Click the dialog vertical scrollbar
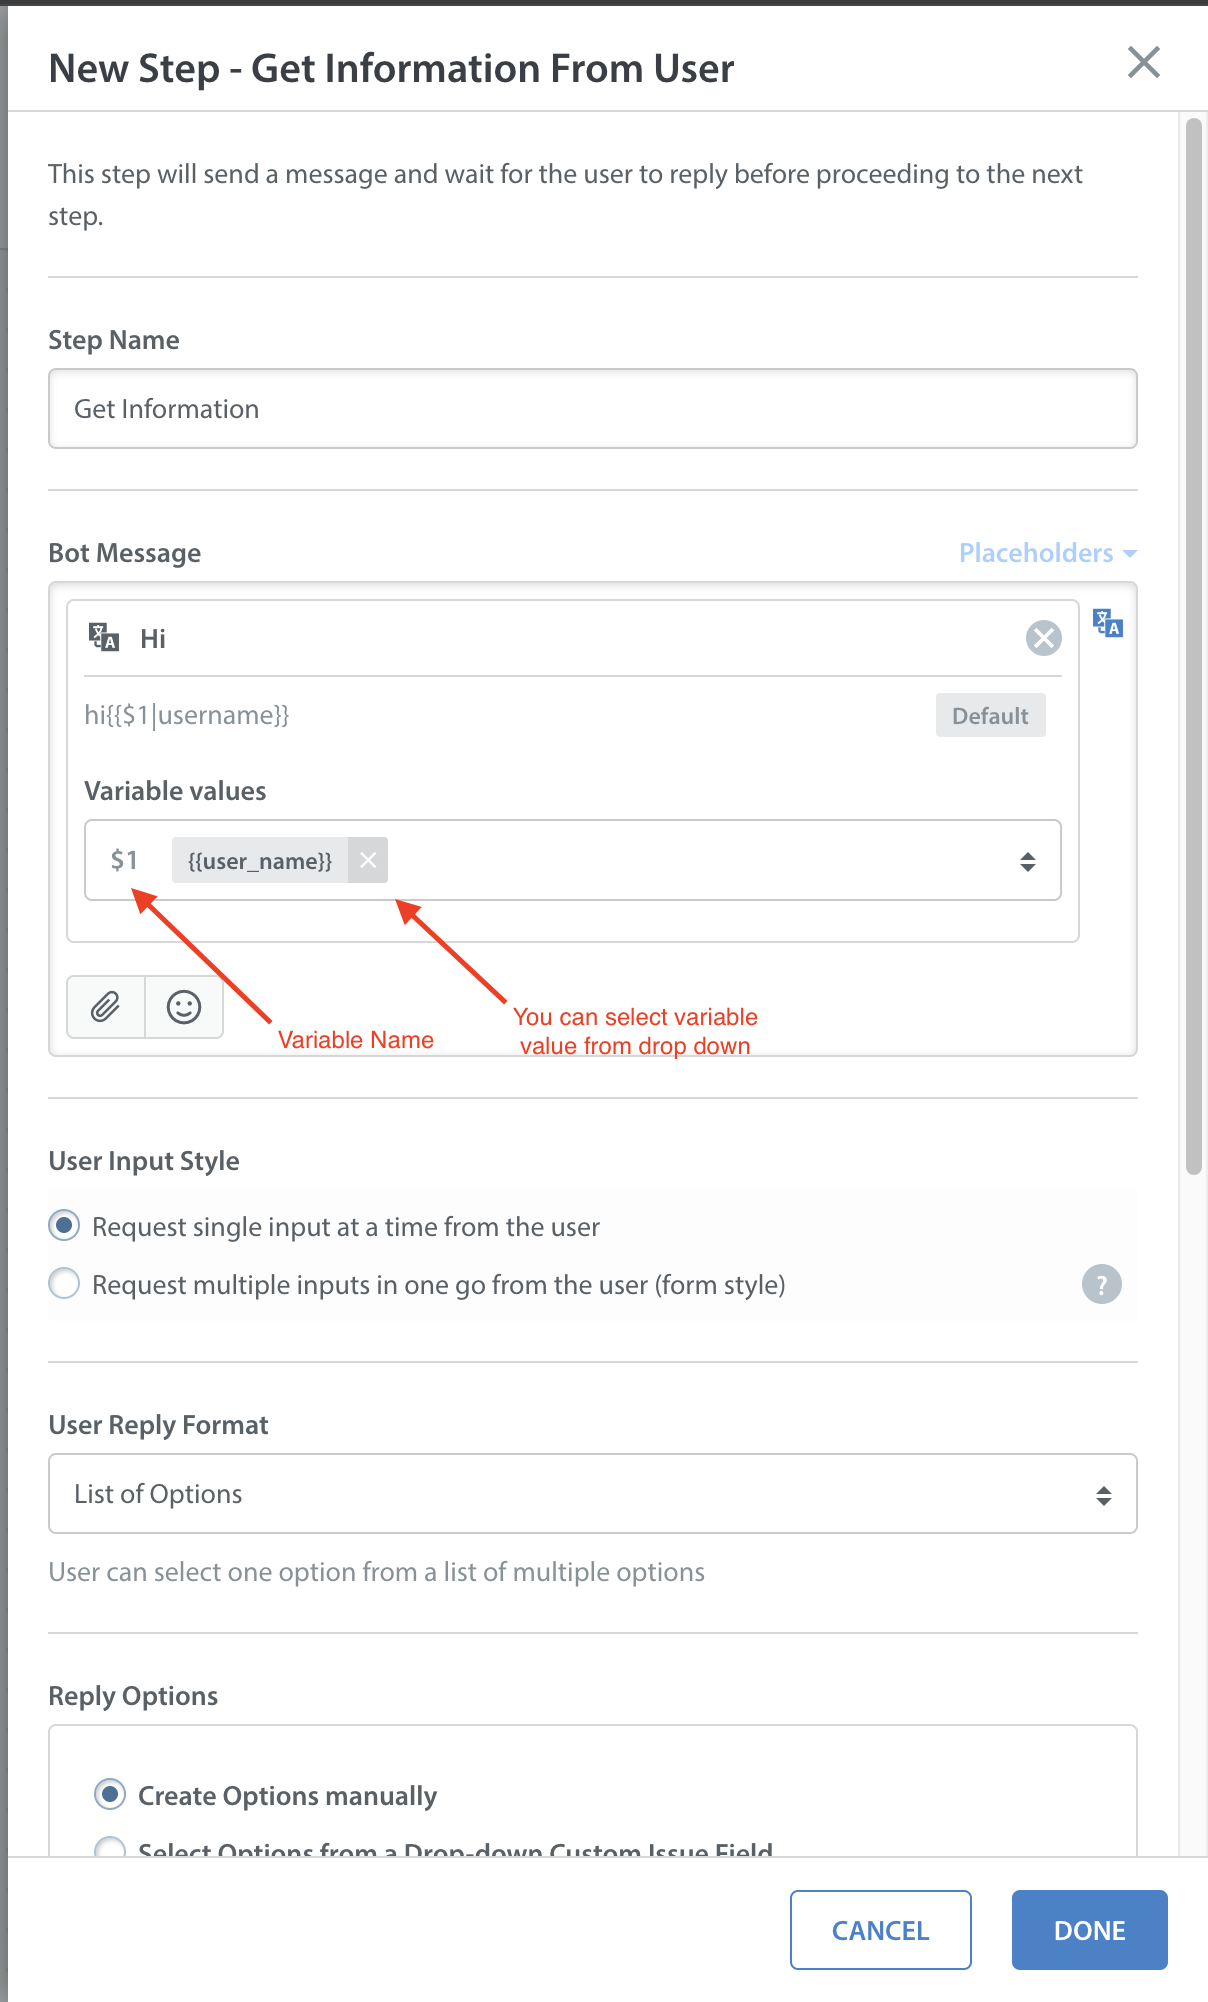1208x2002 pixels. click(x=1193, y=646)
